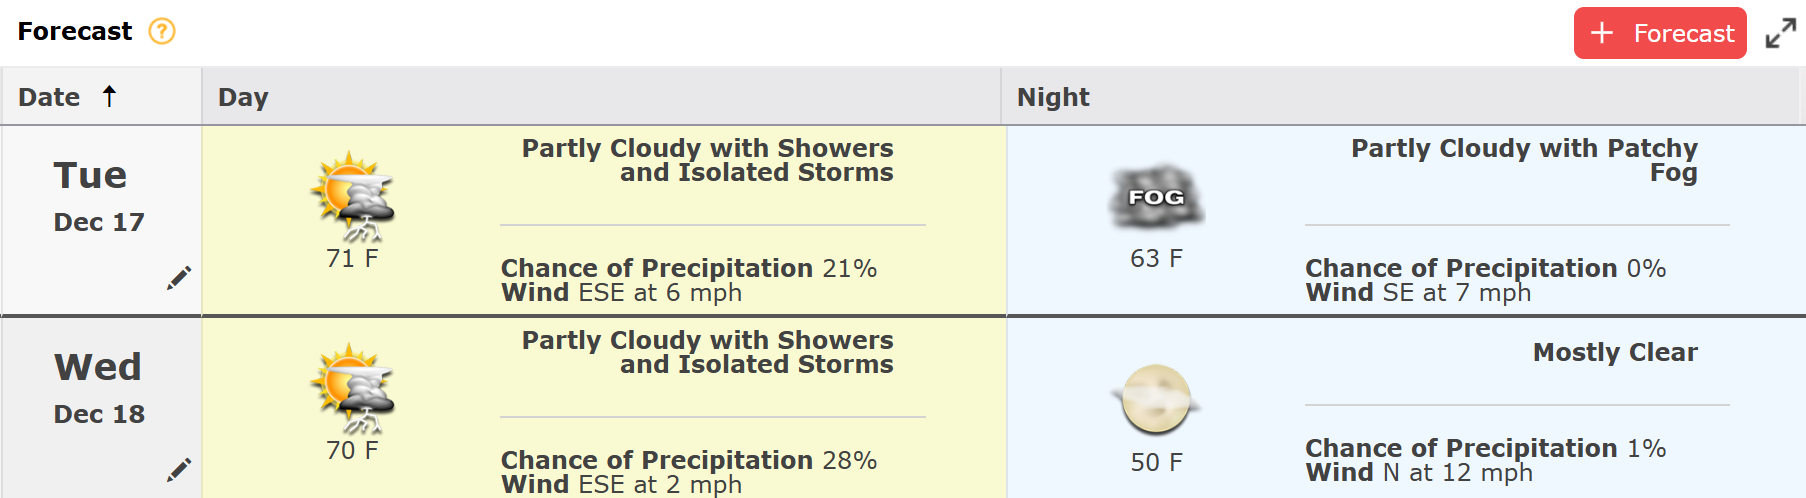Viewport: 1806px width, 498px height.
Task: Click Tuesday's daytime storm weather icon
Action: click(352, 196)
